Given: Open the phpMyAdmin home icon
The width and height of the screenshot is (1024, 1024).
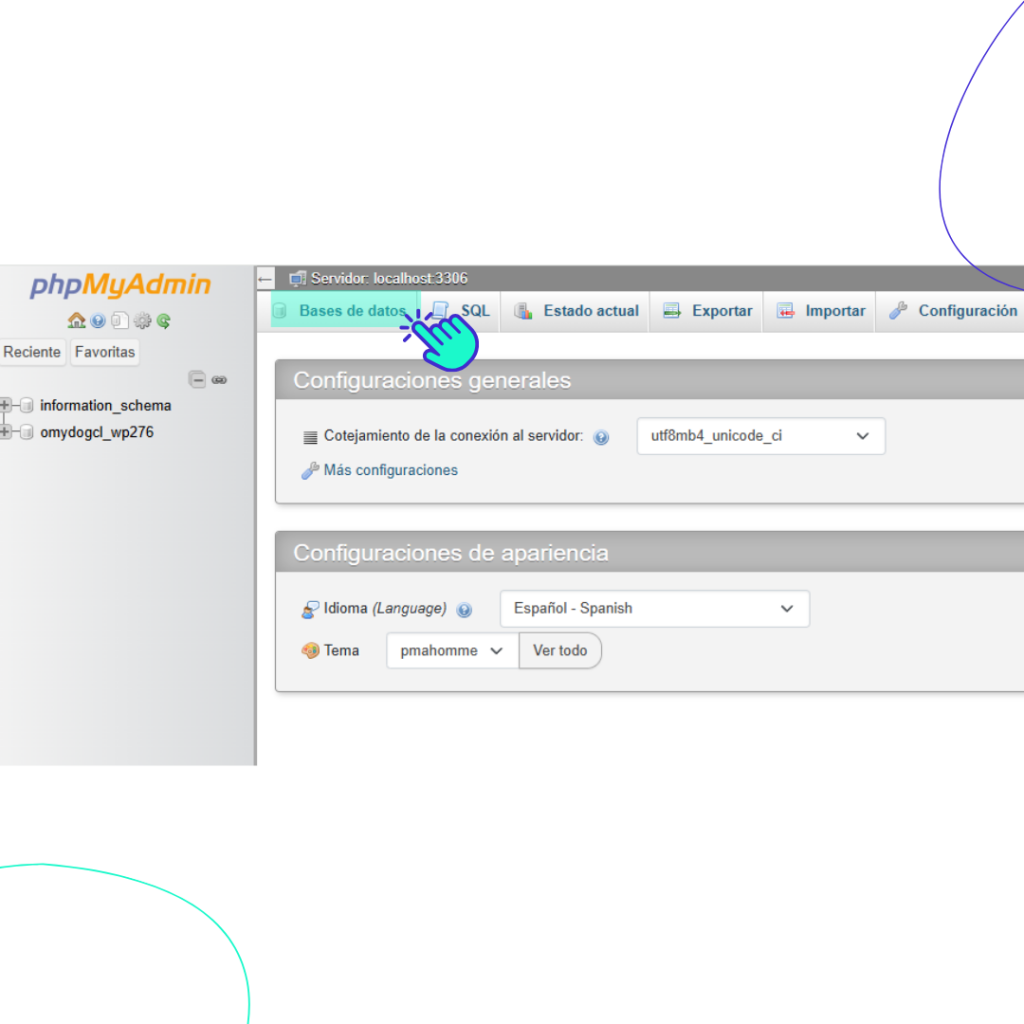Looking at the screenshot, I should pyautogui.click(x=76, y=321).
